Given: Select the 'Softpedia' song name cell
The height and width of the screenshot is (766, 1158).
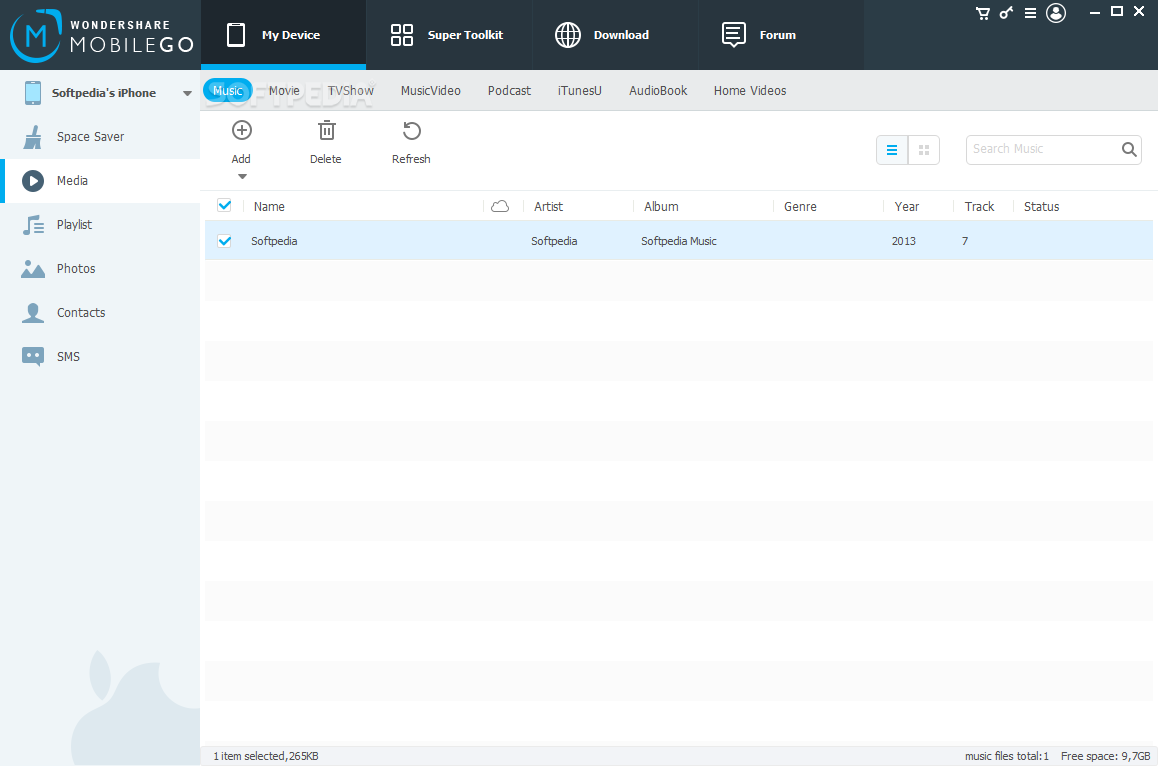Looking at the screenshot, I should coord(274,241).
